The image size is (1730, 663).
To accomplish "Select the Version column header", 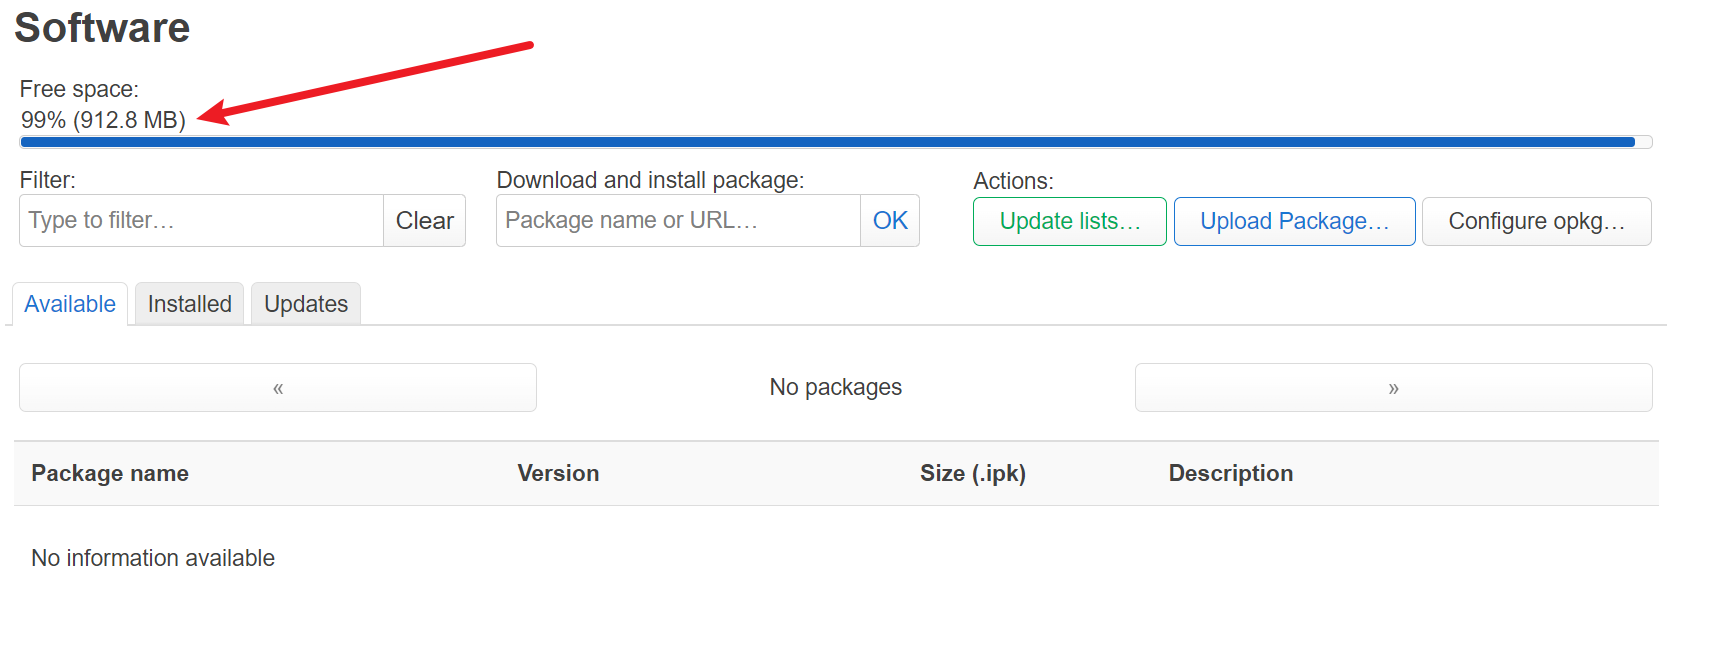I will point(558,473).
